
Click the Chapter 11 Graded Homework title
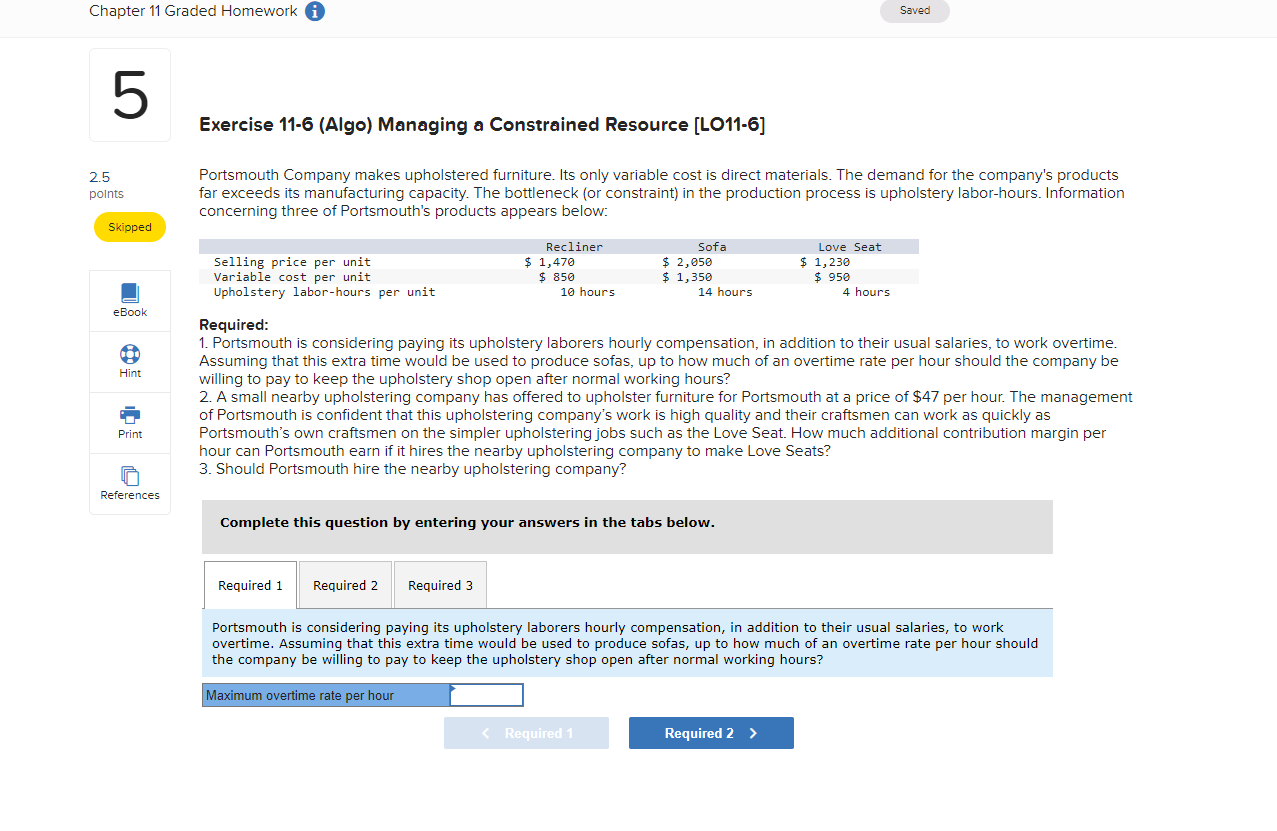point(193,11)
